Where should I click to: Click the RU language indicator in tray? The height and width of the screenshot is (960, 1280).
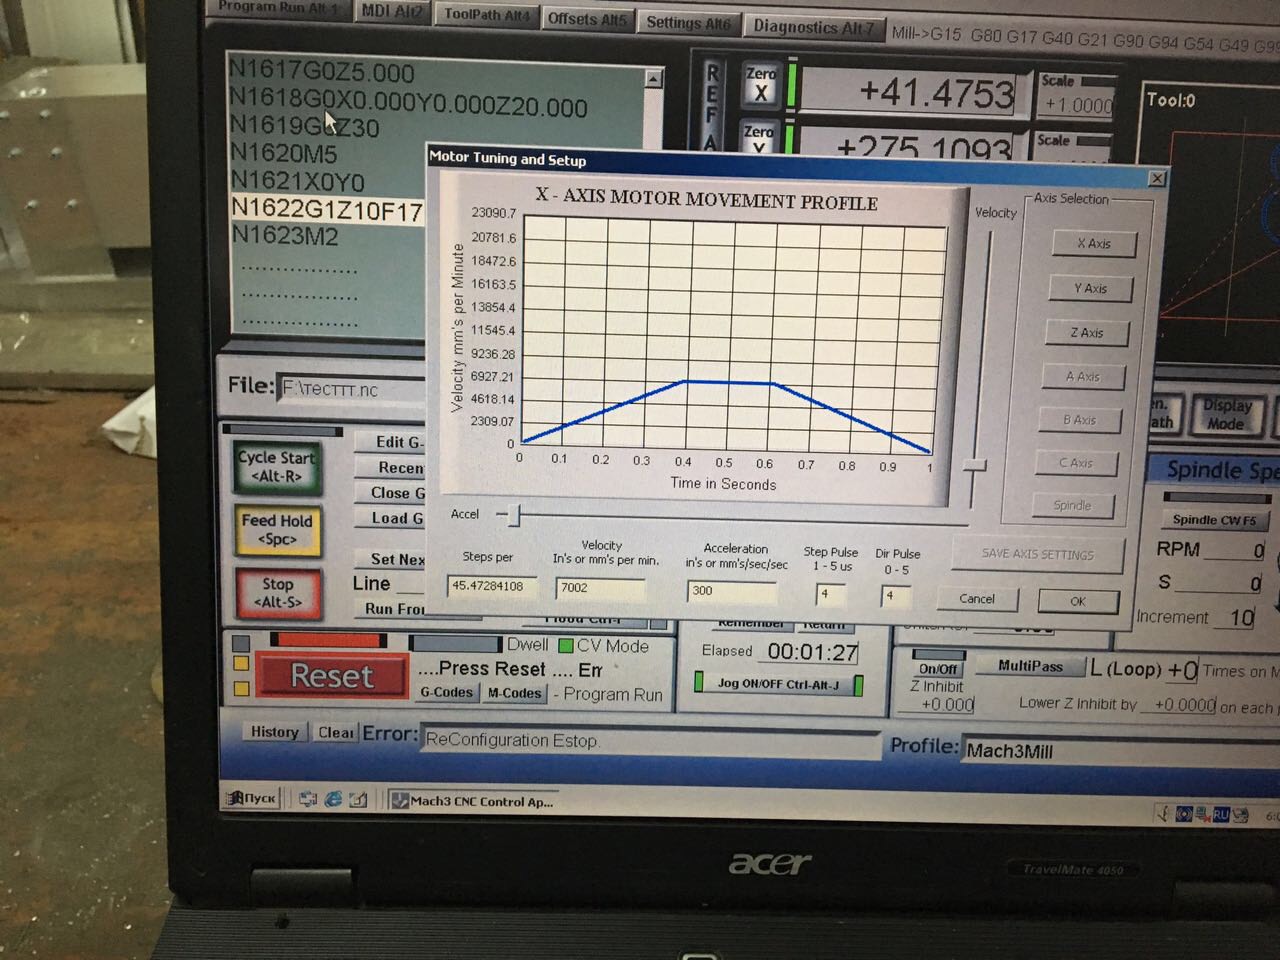tap(1221, 815)
